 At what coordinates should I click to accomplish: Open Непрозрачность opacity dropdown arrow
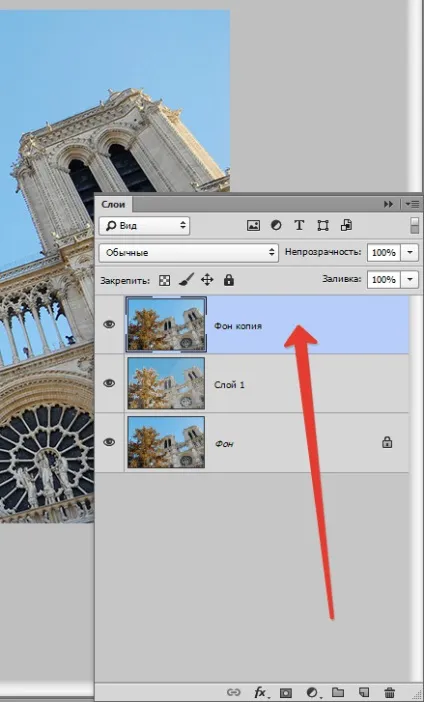coord(410,253)
